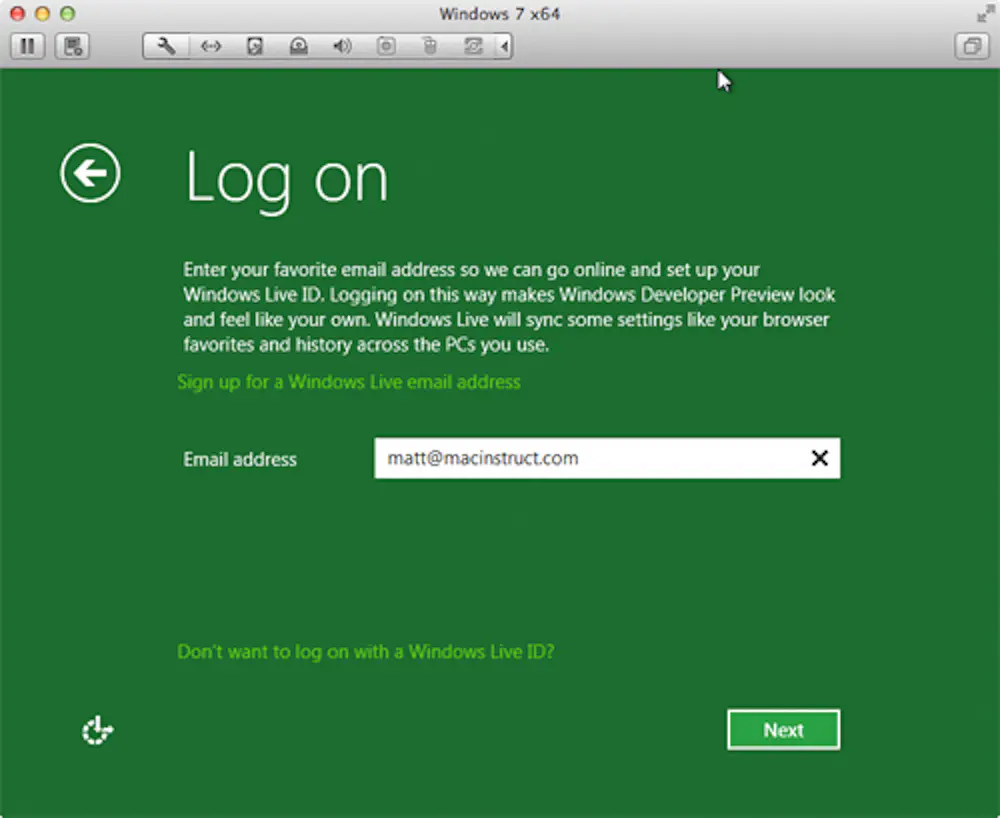Click the sharing sync icon in toolbar
Viewport: 1000px width, 818px height.
click(x=473, y=46)
